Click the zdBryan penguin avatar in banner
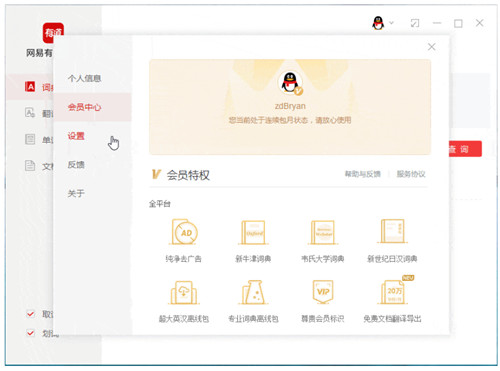Image resolution: width=500 pixels, height=371 pixels. [x=290, y=83]
